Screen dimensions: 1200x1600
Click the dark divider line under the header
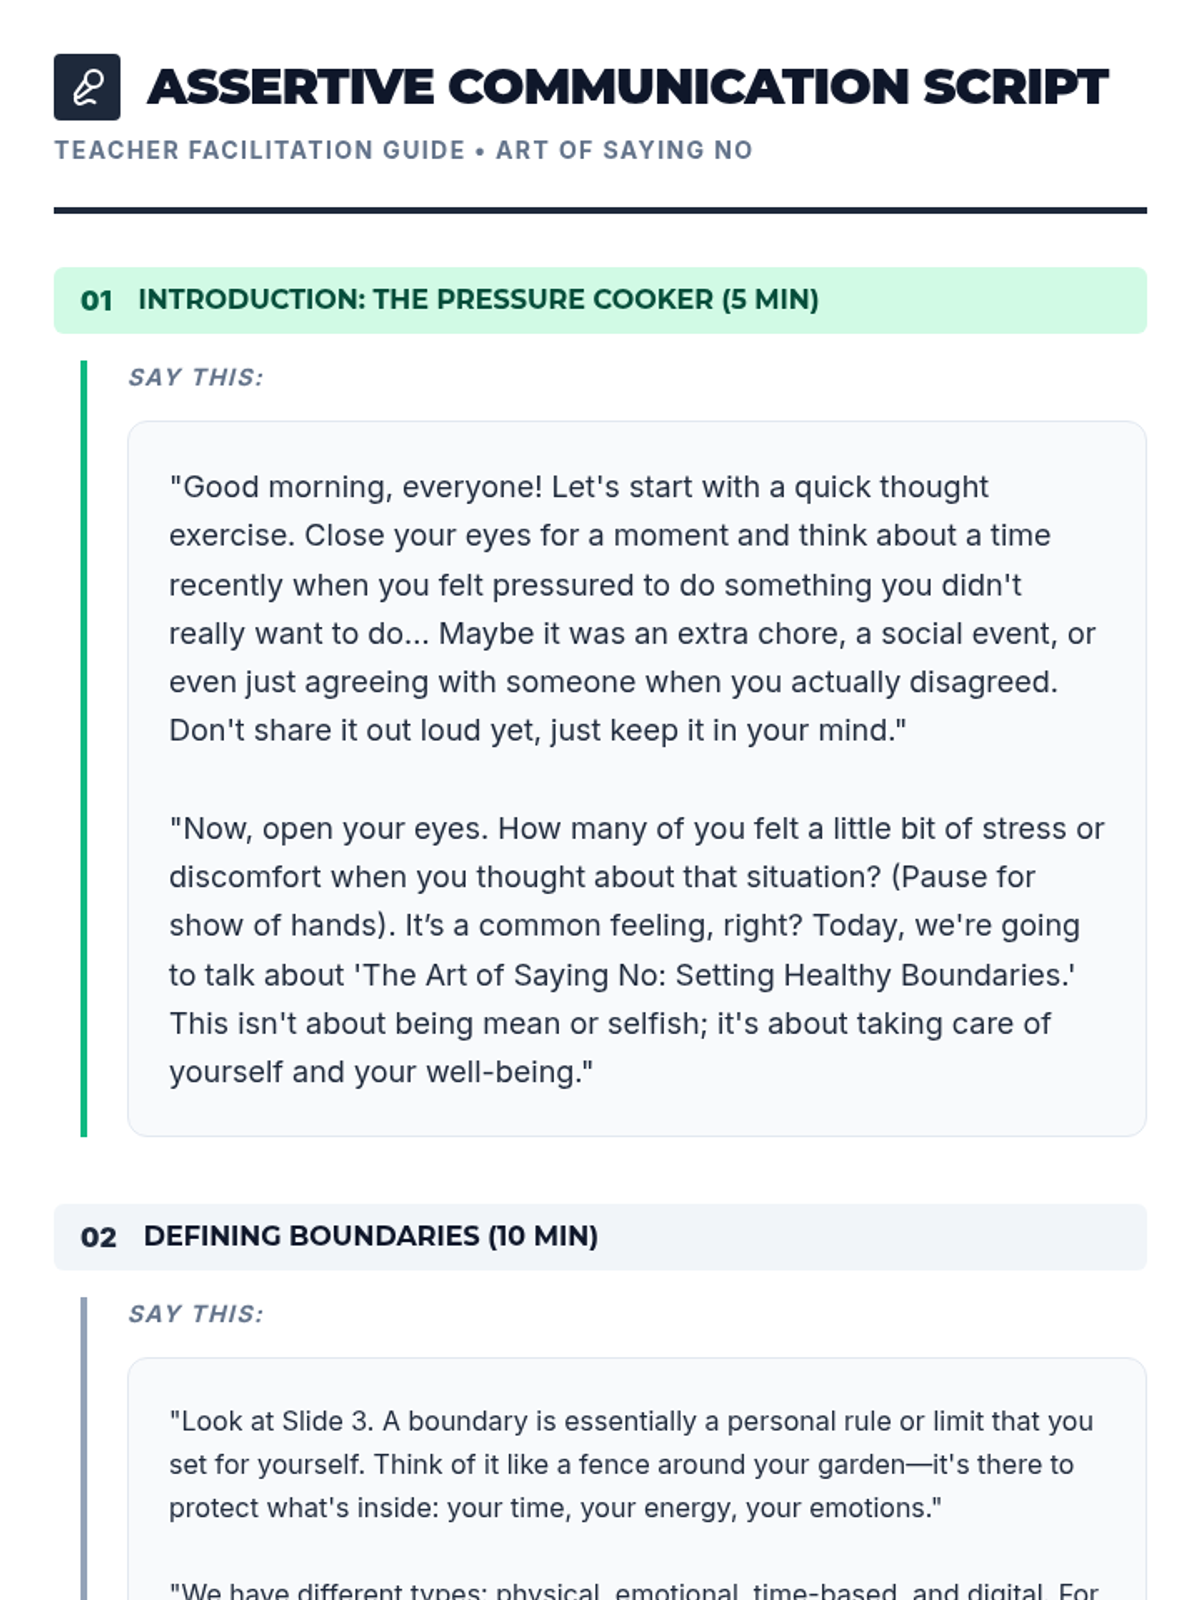click(600, 210)
